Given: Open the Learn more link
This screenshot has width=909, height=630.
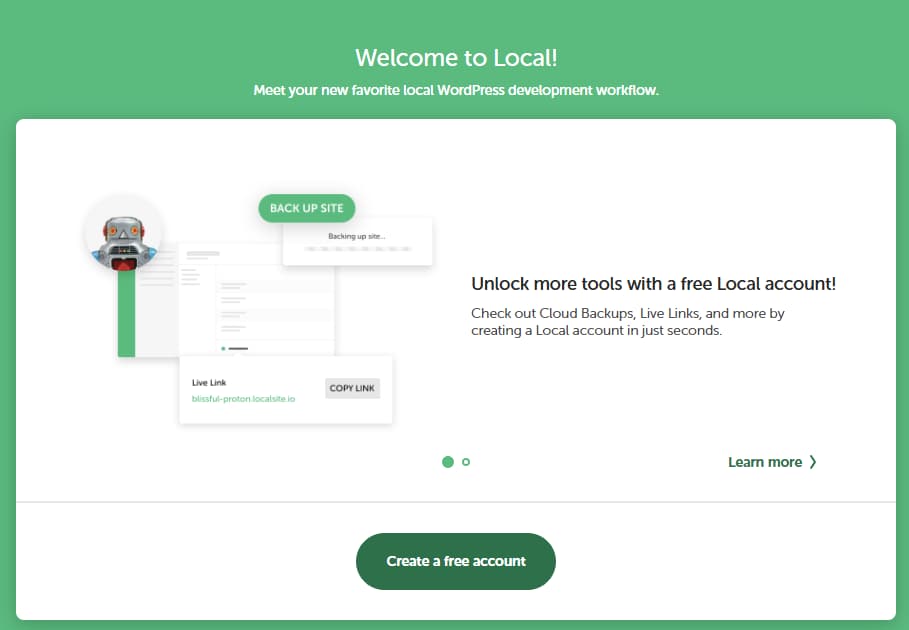Looking at the screenshot, I should (764, 462).
